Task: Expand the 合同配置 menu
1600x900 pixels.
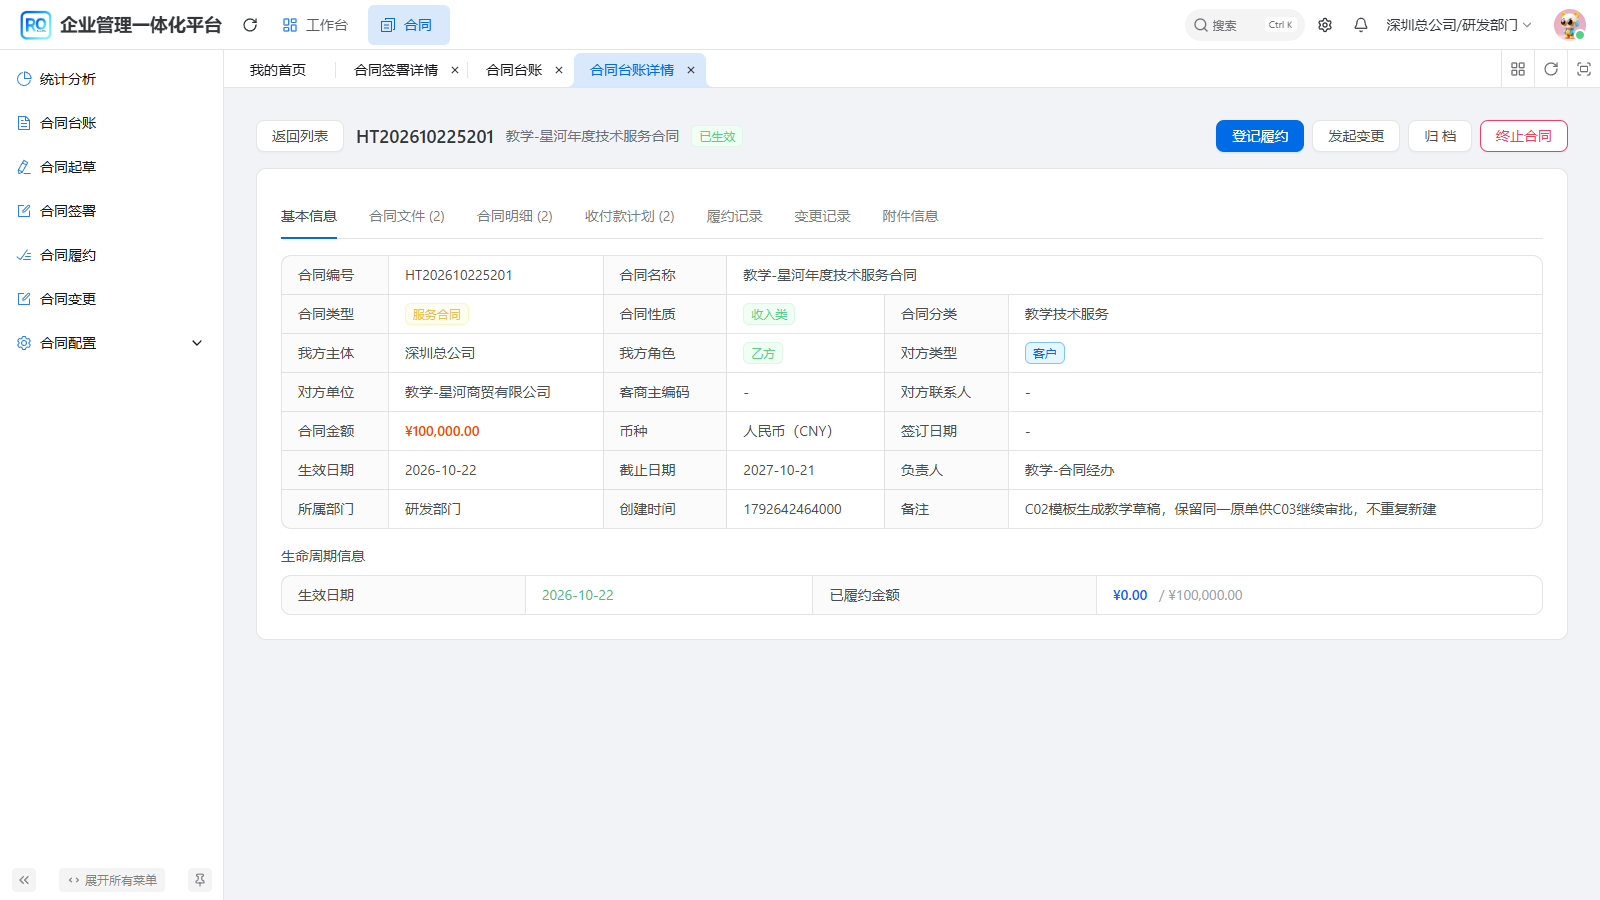Action: coord(111,343)
